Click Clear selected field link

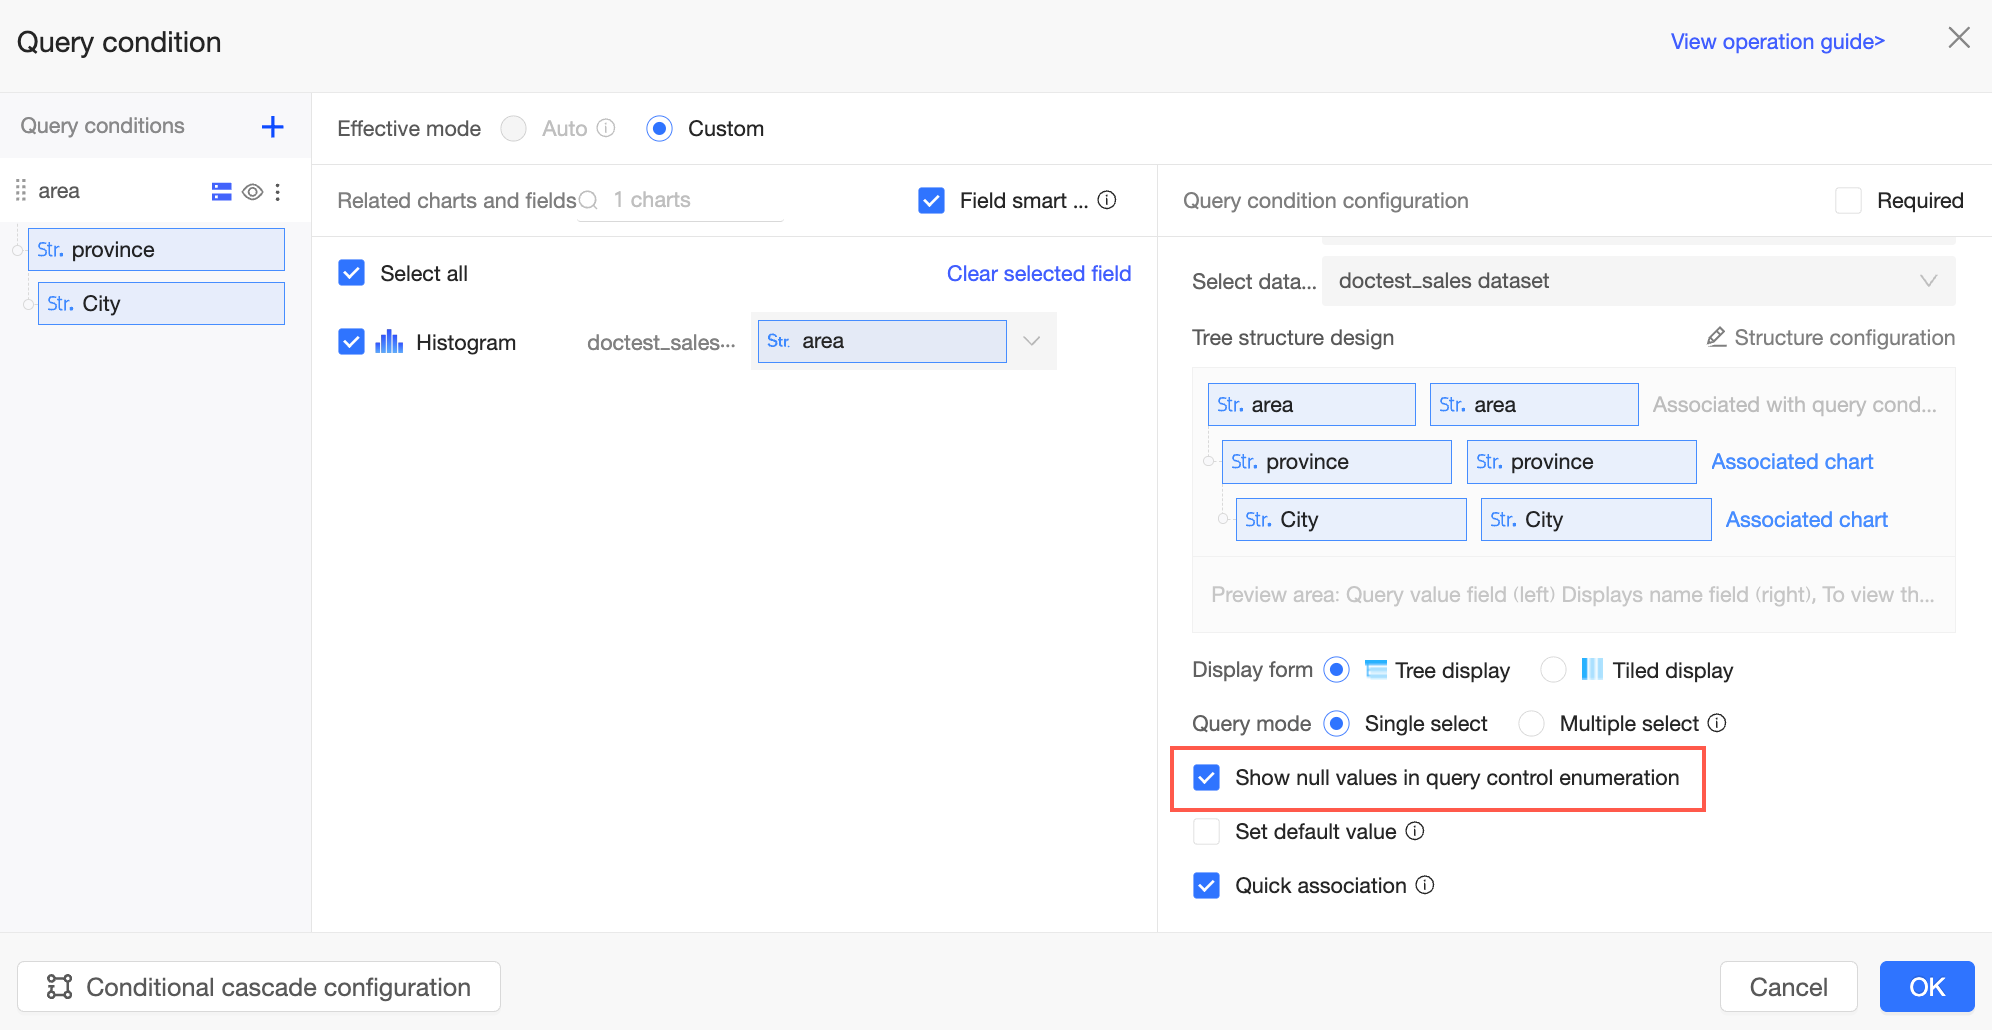pos(1039,273)
